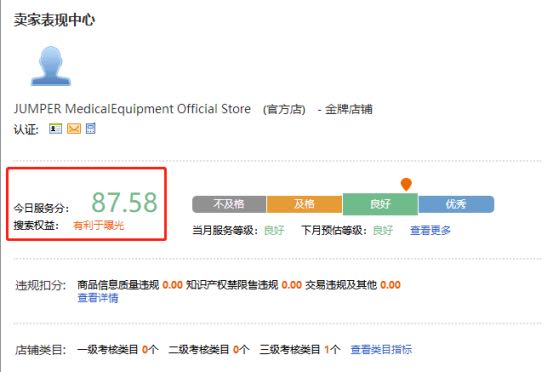
Task: Click the 二级考核类目 count
Action: point(241,349)
